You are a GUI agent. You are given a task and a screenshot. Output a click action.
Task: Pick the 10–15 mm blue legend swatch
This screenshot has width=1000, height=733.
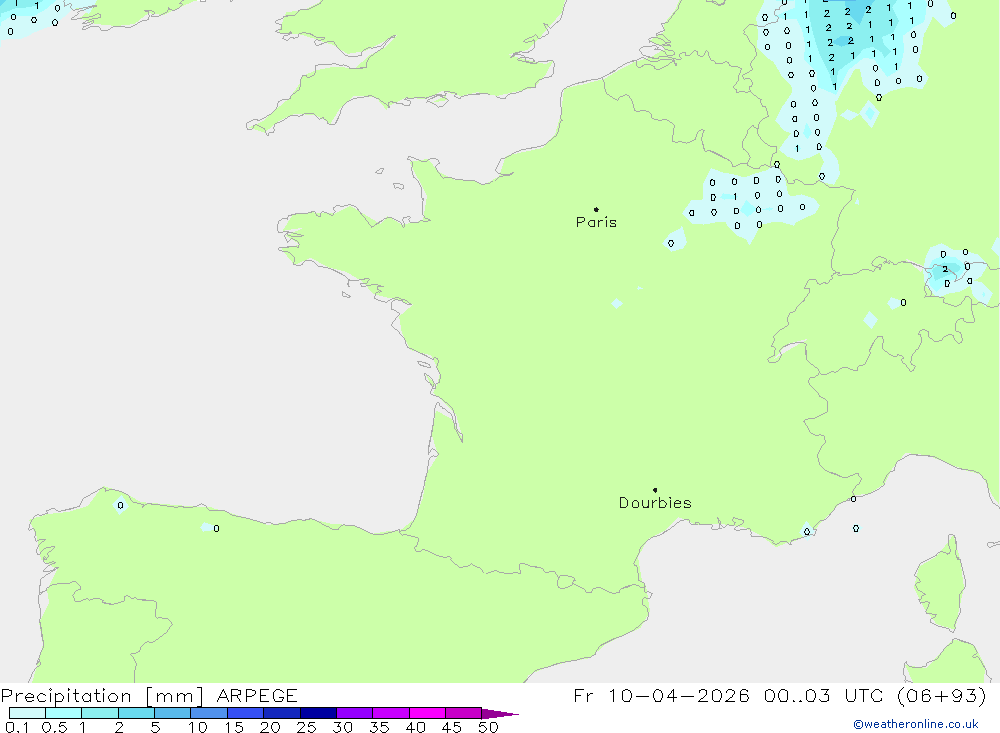coord(209,713)
